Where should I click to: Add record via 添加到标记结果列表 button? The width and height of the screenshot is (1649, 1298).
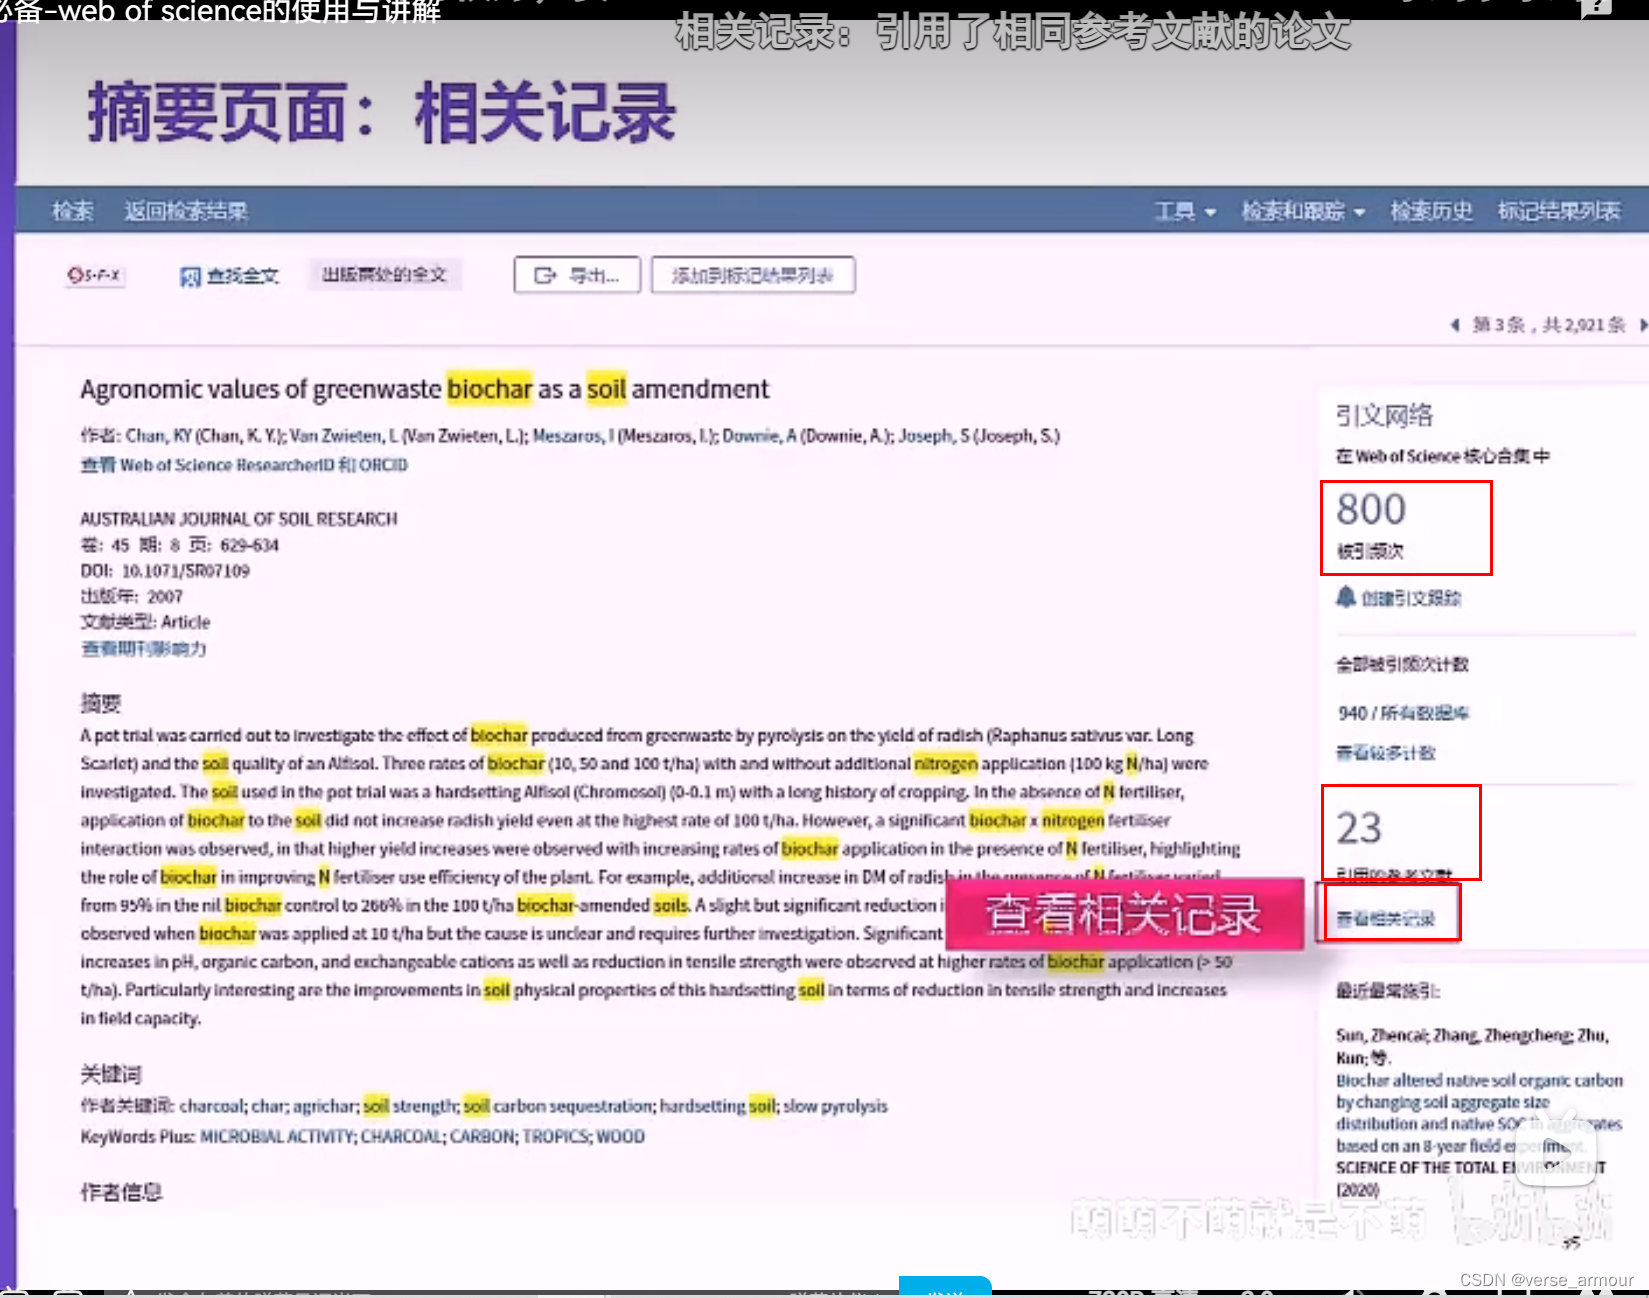tap(753, 275)
